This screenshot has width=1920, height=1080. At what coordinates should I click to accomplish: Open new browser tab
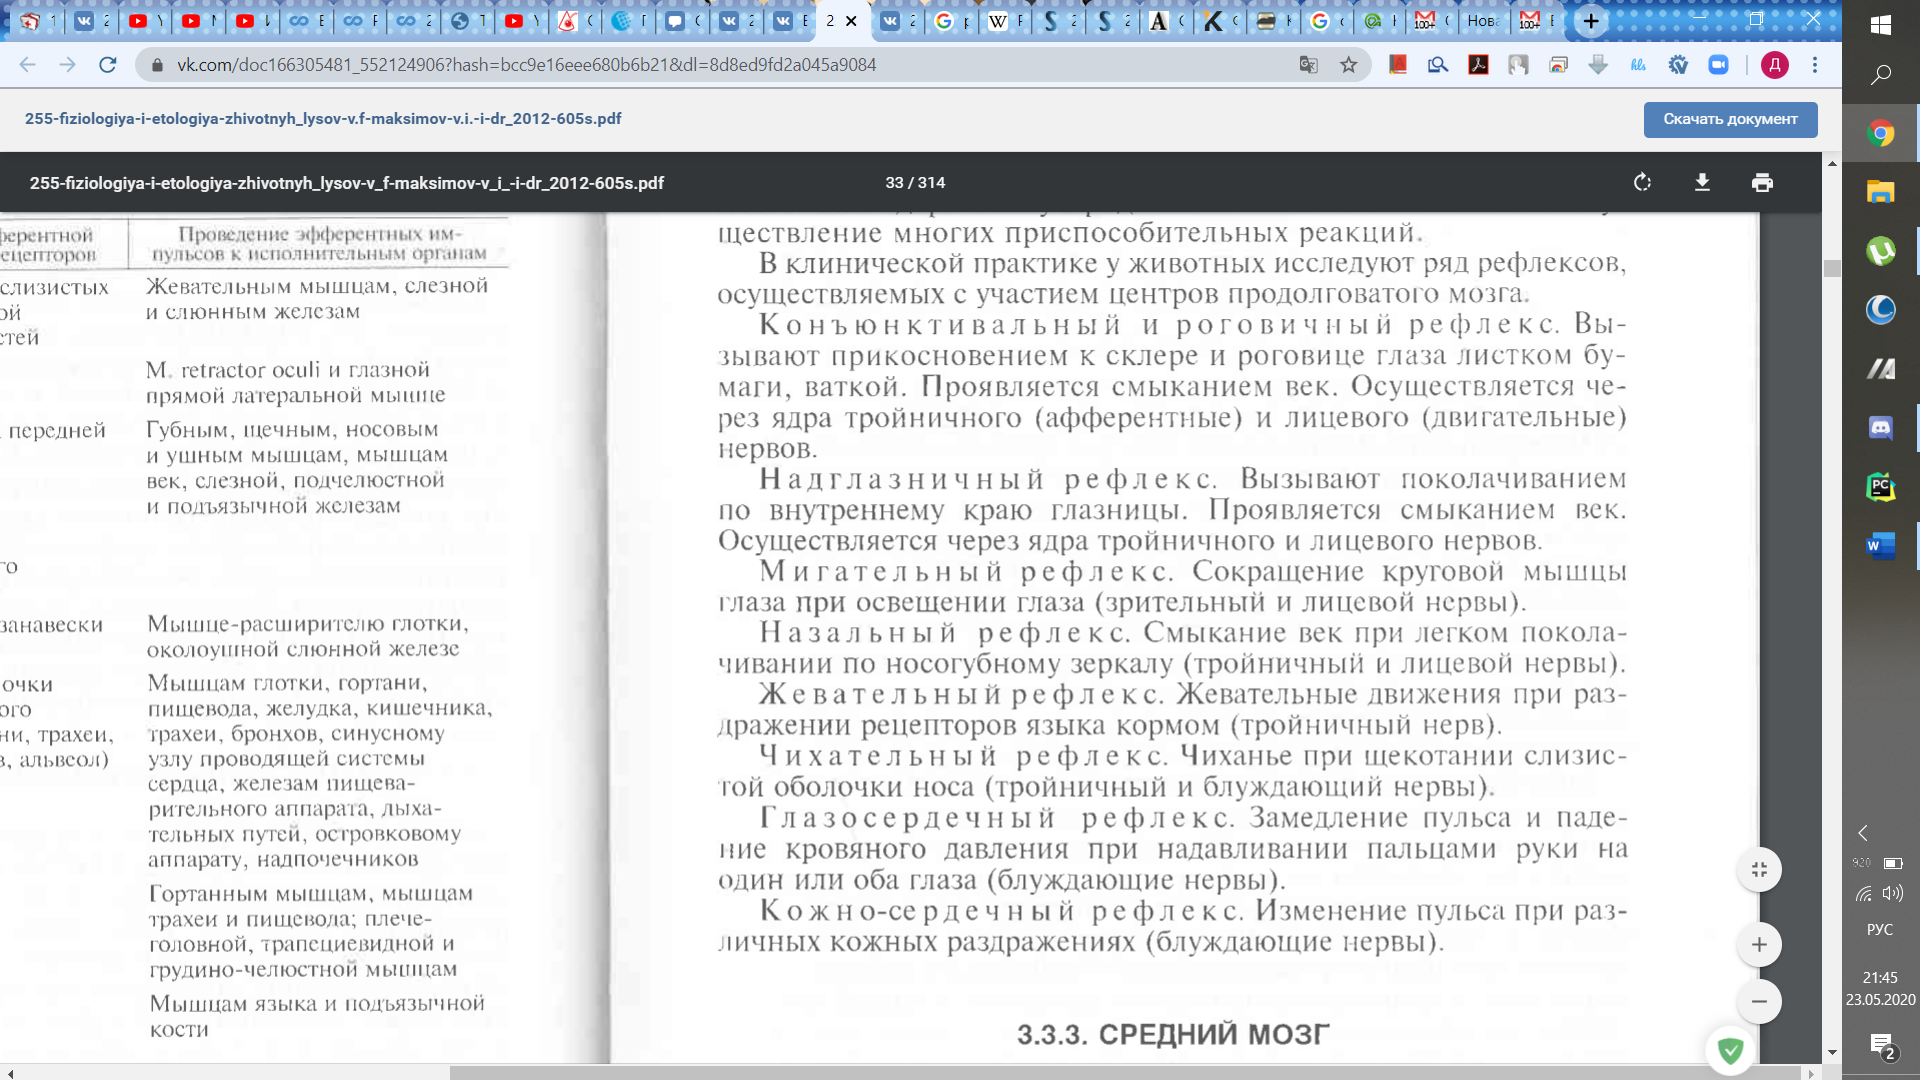pos(1591,21)
